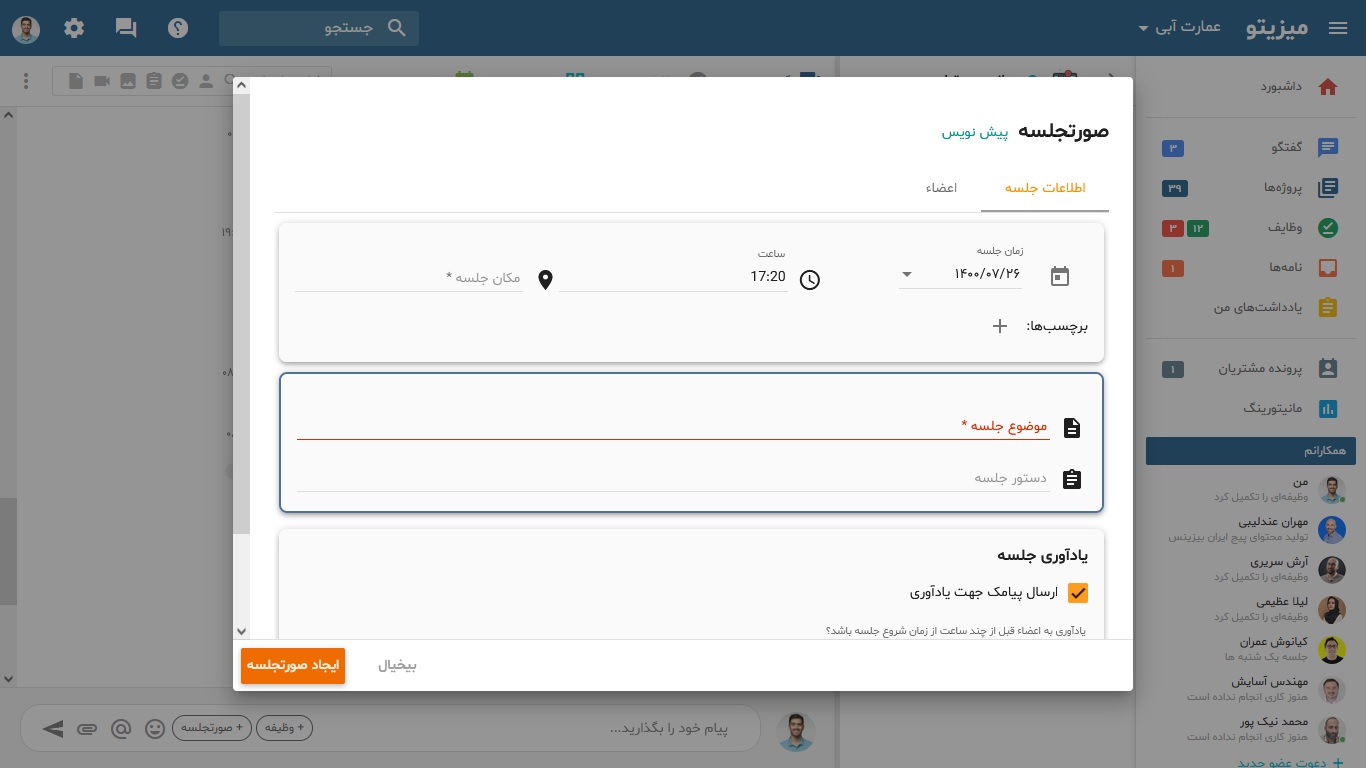Toggle ارسال پیامک جهت یادآوری checkbox
The height and width of the screenshot is (768, 1366).
point(1078,593)
